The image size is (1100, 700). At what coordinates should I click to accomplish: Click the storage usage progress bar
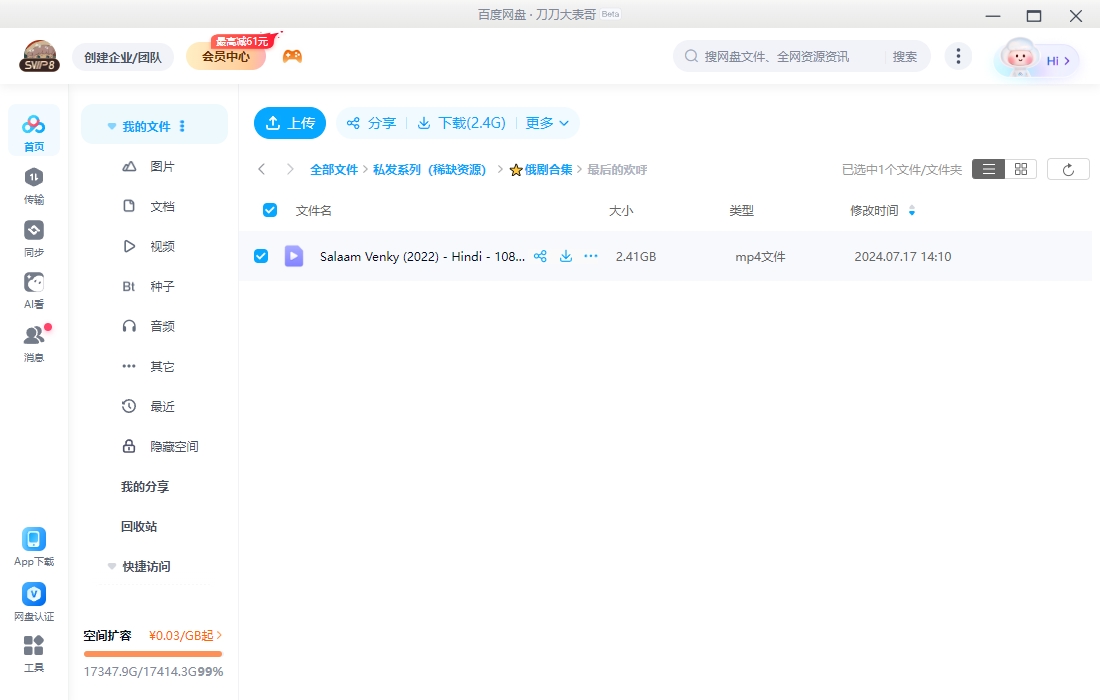click(x=153, y=654)
